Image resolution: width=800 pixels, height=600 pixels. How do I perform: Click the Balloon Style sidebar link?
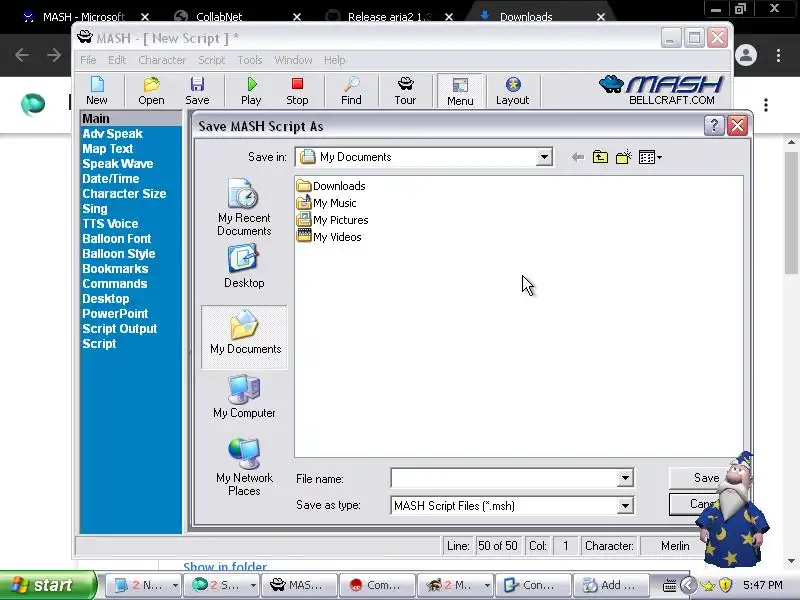(x=119, y=254)
